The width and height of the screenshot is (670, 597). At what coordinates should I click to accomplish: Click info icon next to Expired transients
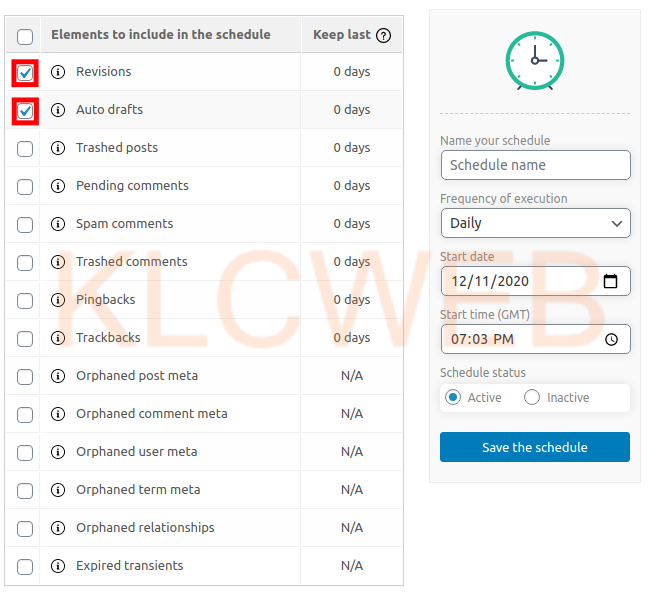pyautogui.click(x=58, y=566)
